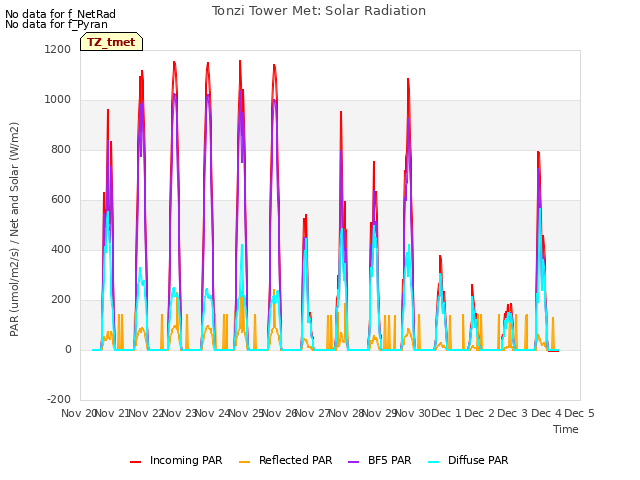The height and width of the screenshot is (480, 640).
Task: Select the Incoming PAR legend label
Action: [186, 460]
